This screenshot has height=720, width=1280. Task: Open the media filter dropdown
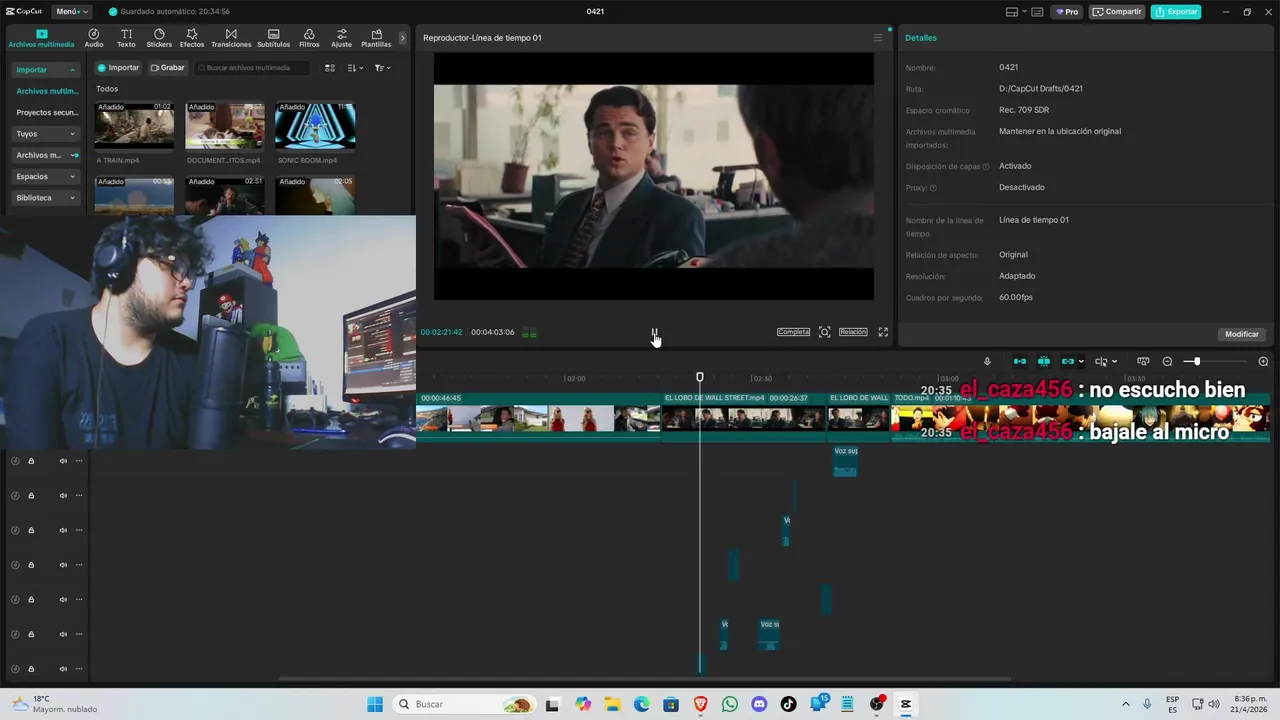(x=382, y=68)
